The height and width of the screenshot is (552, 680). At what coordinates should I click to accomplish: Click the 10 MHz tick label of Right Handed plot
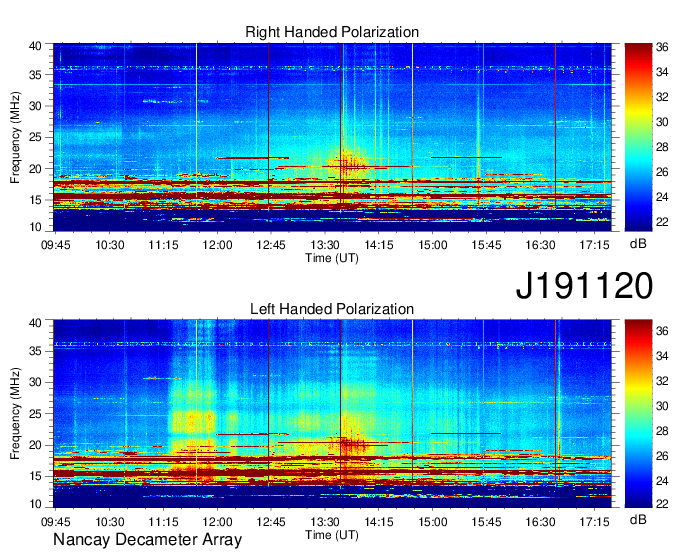point(35,227)
